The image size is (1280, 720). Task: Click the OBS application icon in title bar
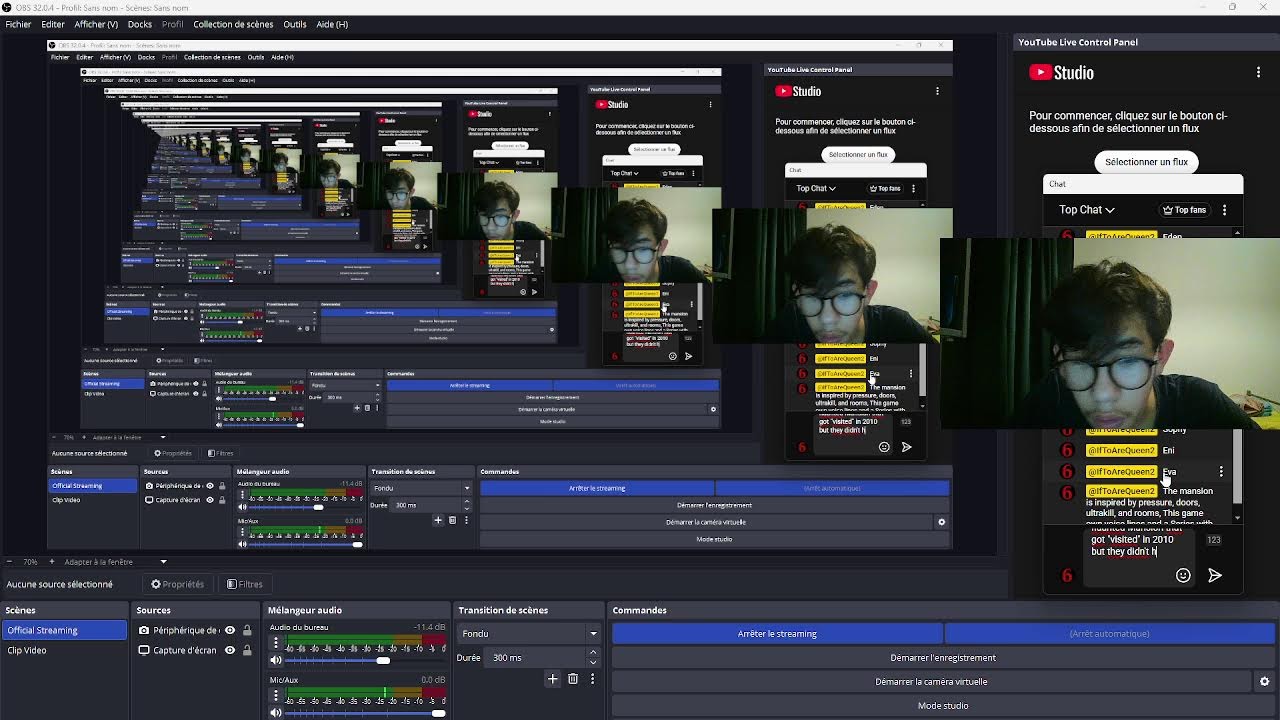[8, 7]
